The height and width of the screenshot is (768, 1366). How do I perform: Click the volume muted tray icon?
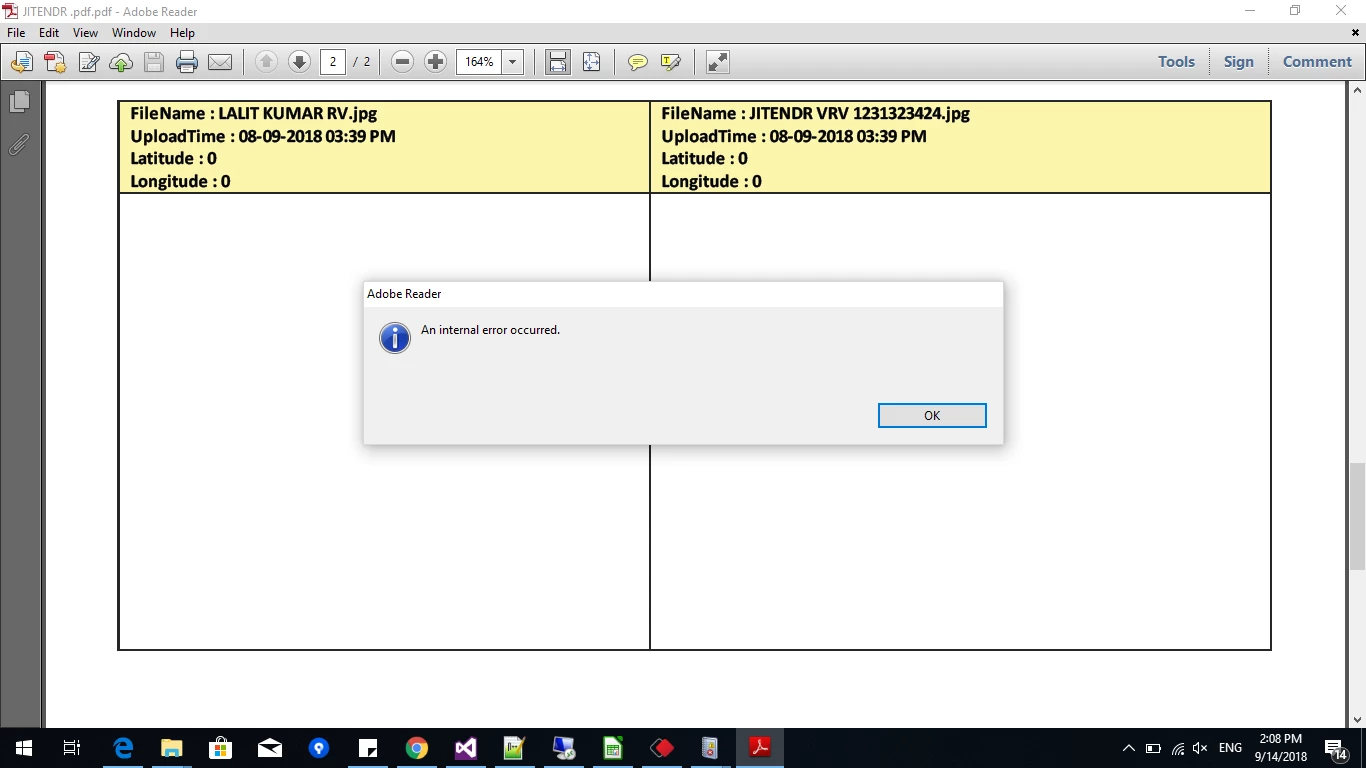click(x=1200, y=748)
